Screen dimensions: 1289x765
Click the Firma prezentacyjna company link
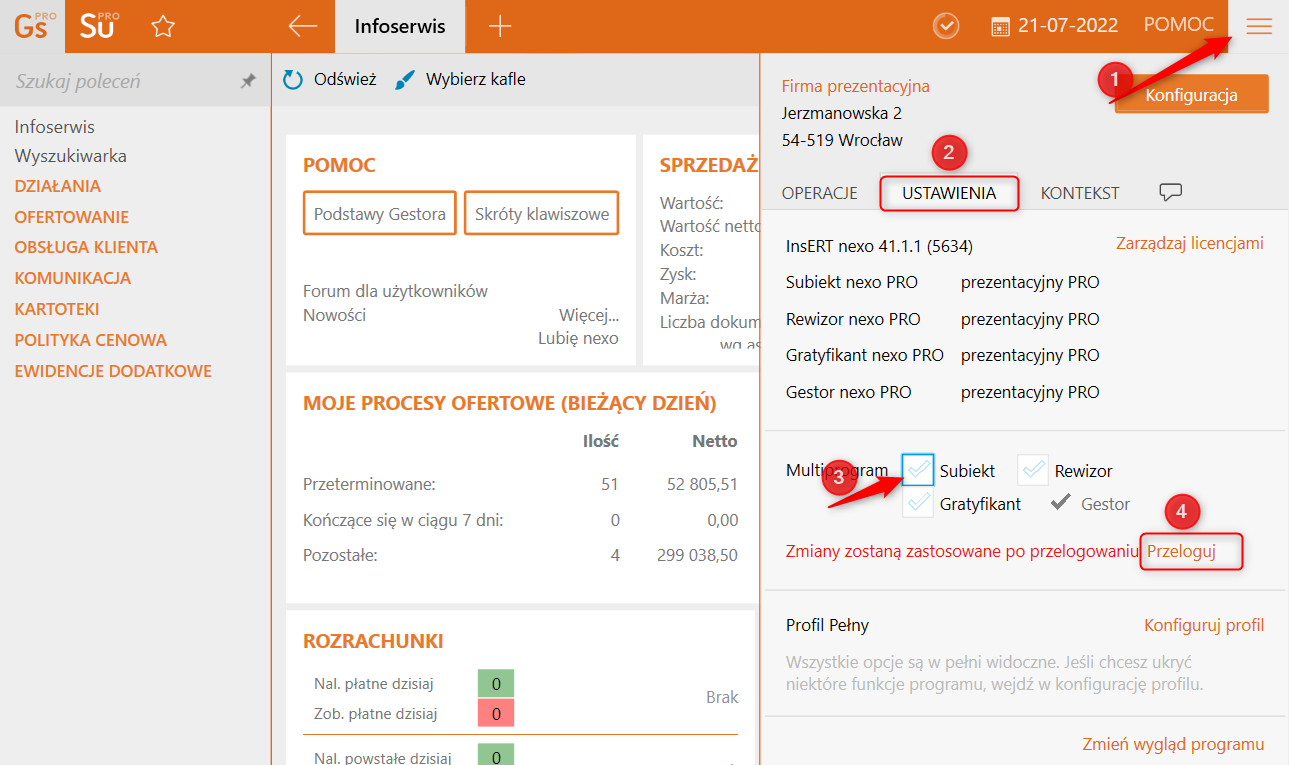pyautogui.click(x=855, y=86)
